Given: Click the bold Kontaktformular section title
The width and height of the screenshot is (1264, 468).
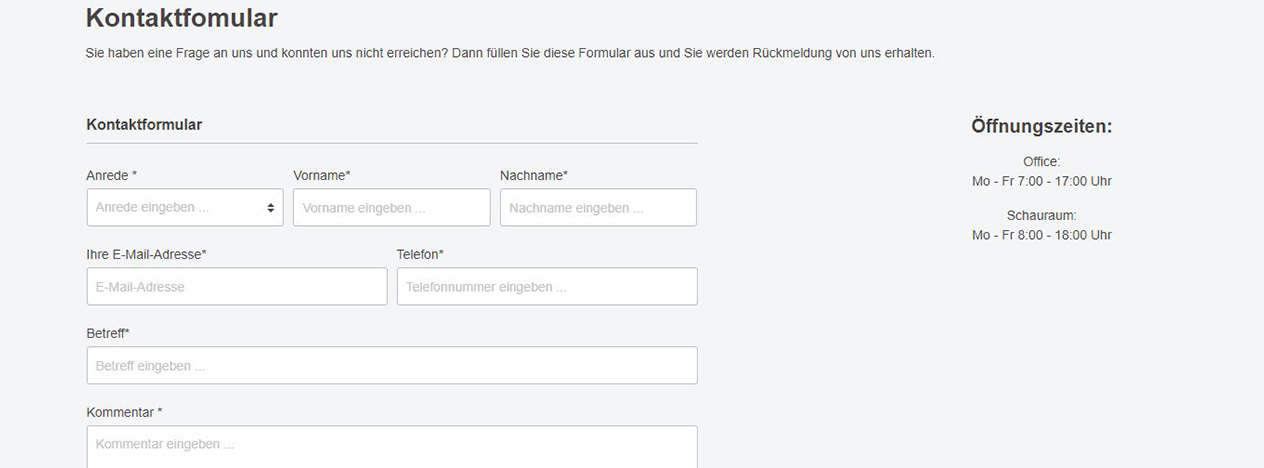Looking at the screenshot, I should point(144,125).
